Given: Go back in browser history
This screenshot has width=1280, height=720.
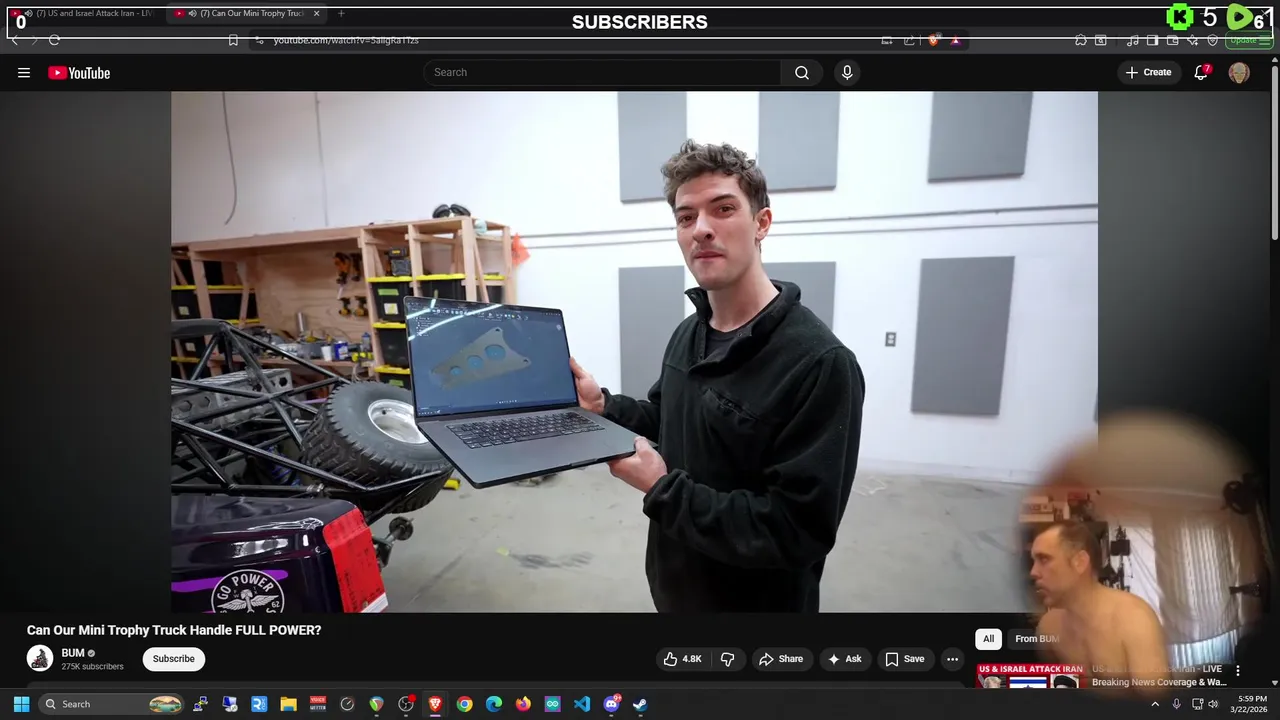Looking at the screenshot, I should [14, 40].
